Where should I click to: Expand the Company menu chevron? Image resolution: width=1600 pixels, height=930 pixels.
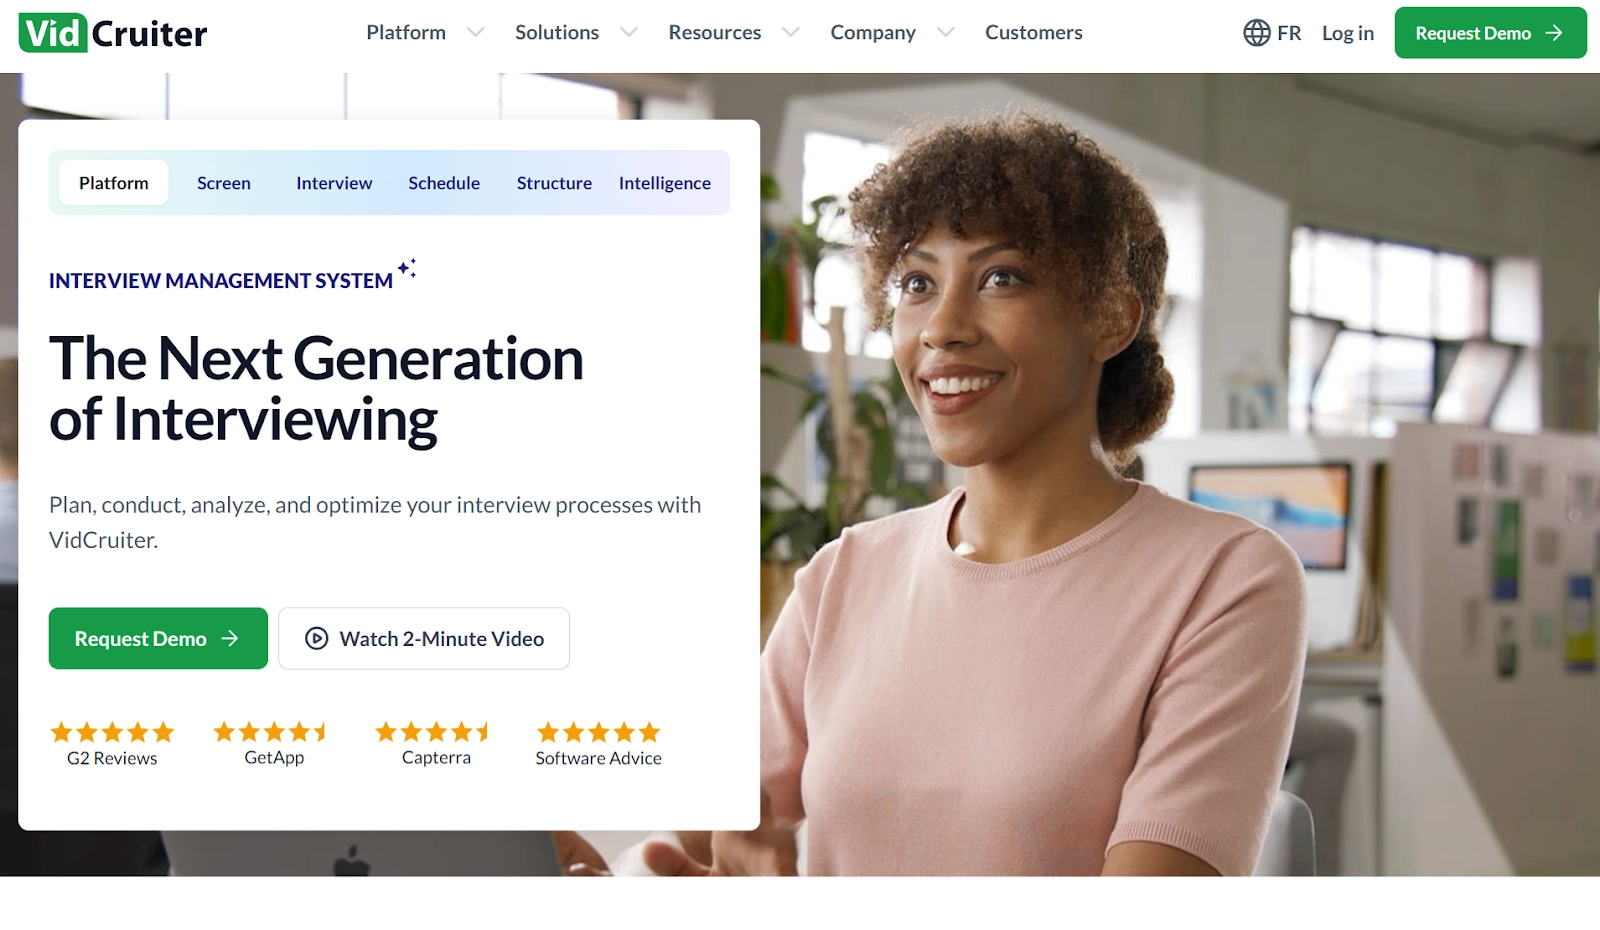tap(946, 33)
